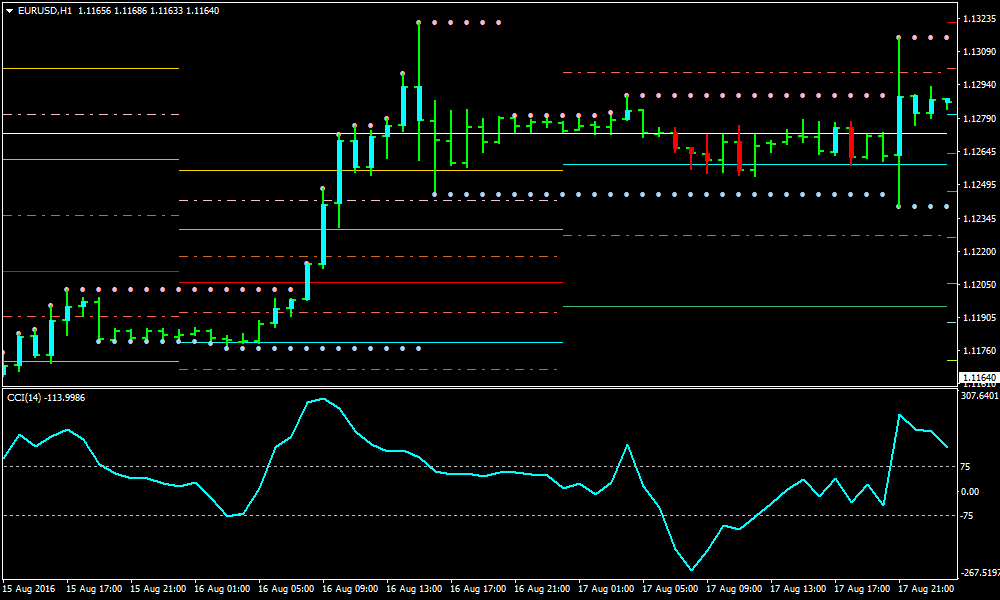Click the highest CCI peak near 16 Aug 09:00
Viewport: 1000px width, 600px height.
322,399
